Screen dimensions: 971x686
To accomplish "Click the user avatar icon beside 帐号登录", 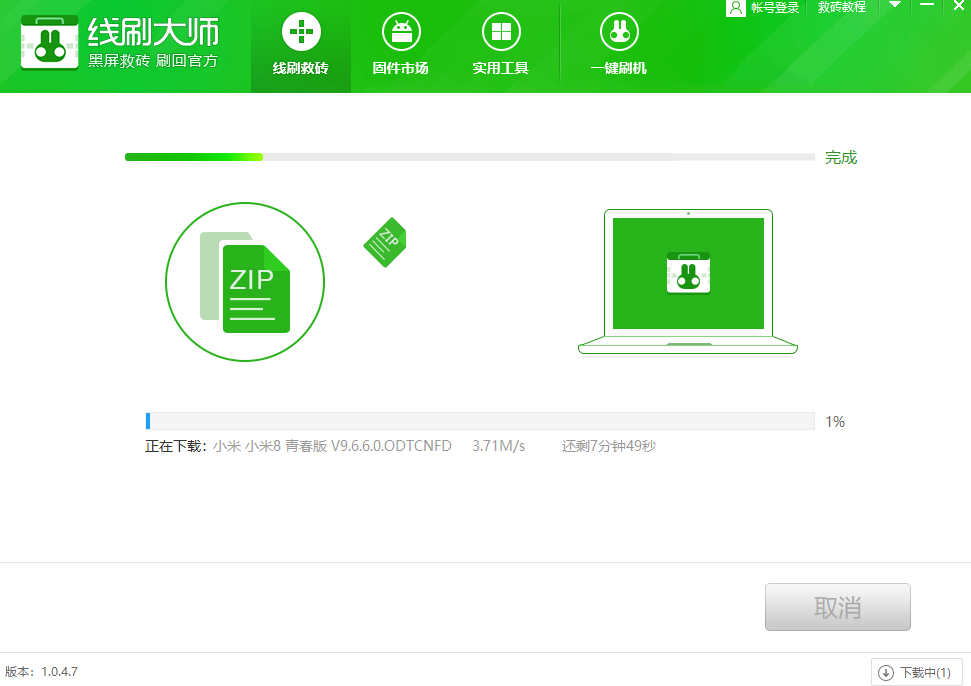I will point(736,7).
